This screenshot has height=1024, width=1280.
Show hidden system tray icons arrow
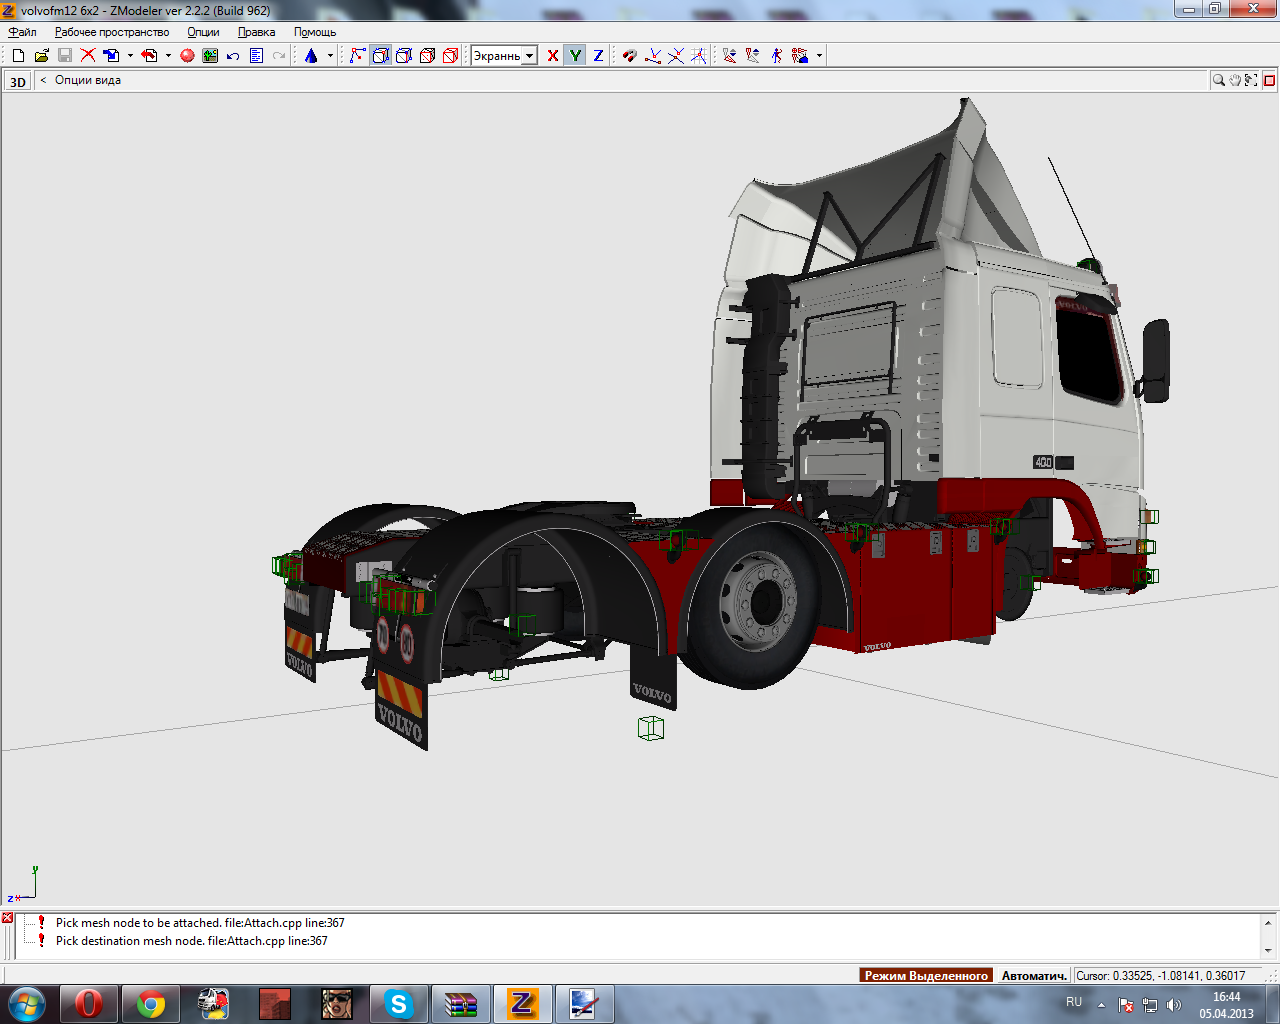(x=1101, y=1005)
